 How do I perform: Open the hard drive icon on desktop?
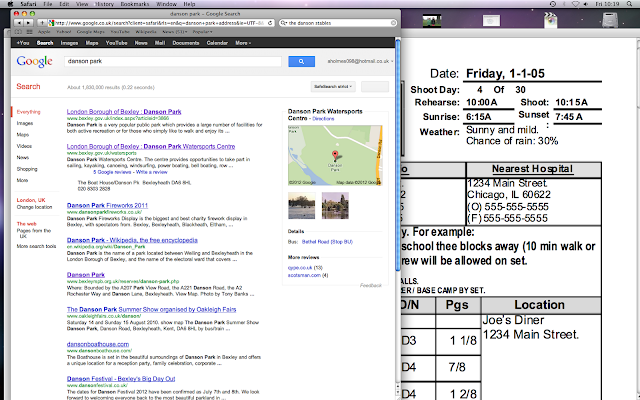[609, 20]
